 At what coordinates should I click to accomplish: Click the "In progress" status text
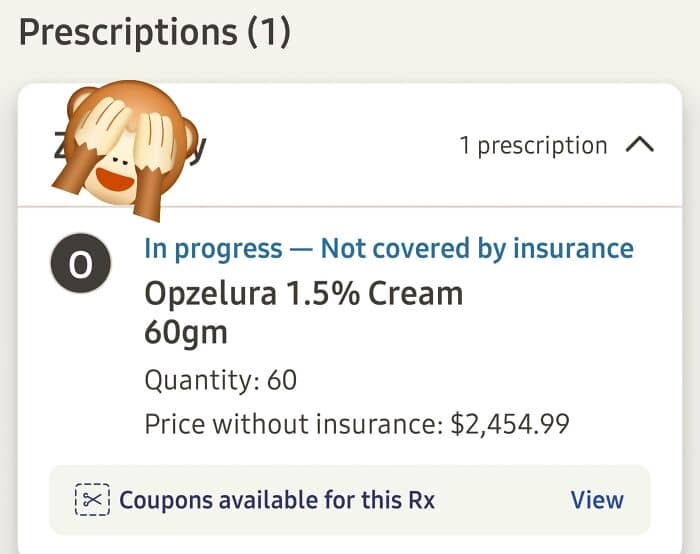[x=213, y=248]
